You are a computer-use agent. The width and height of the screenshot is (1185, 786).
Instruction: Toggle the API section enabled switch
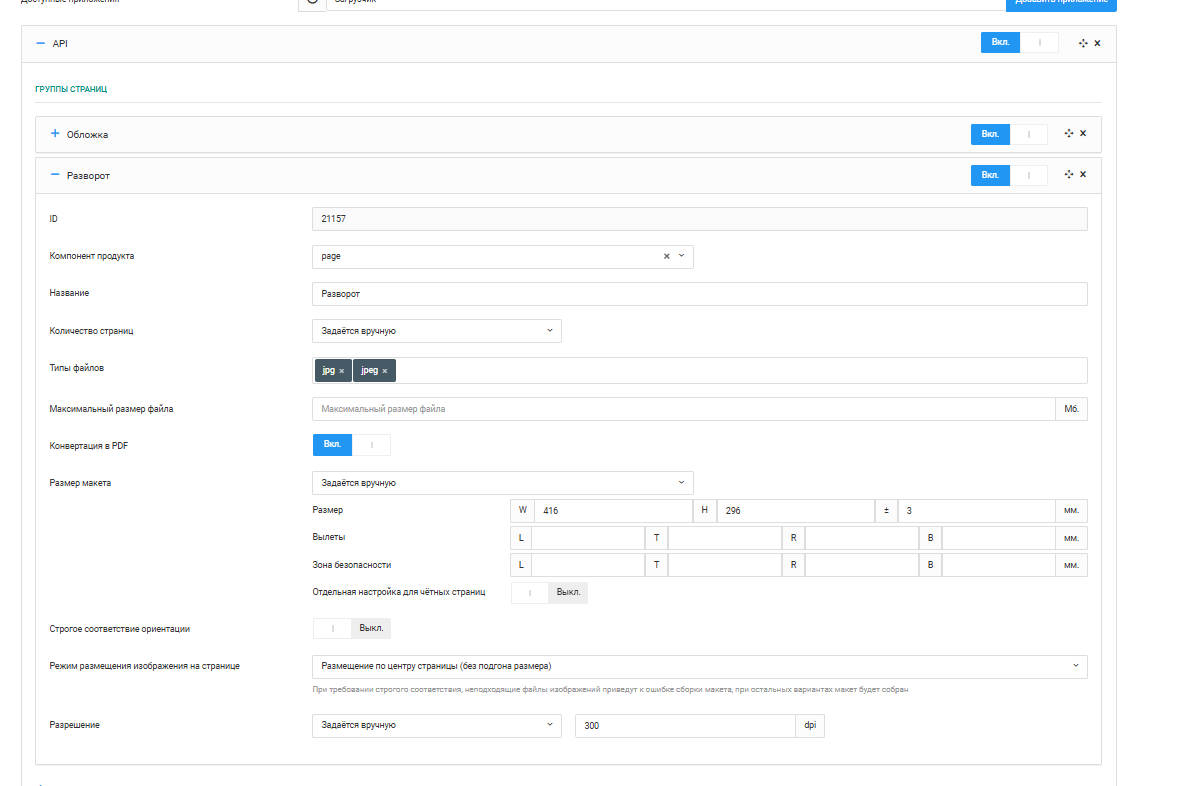[x=1019, y=42]
